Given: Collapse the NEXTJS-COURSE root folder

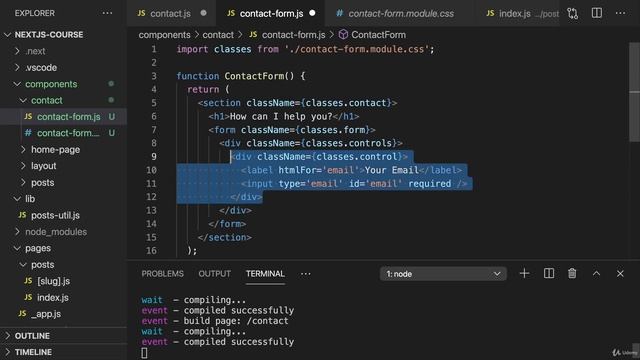Looking at the screenshot, I should click(x=7, y=35).
